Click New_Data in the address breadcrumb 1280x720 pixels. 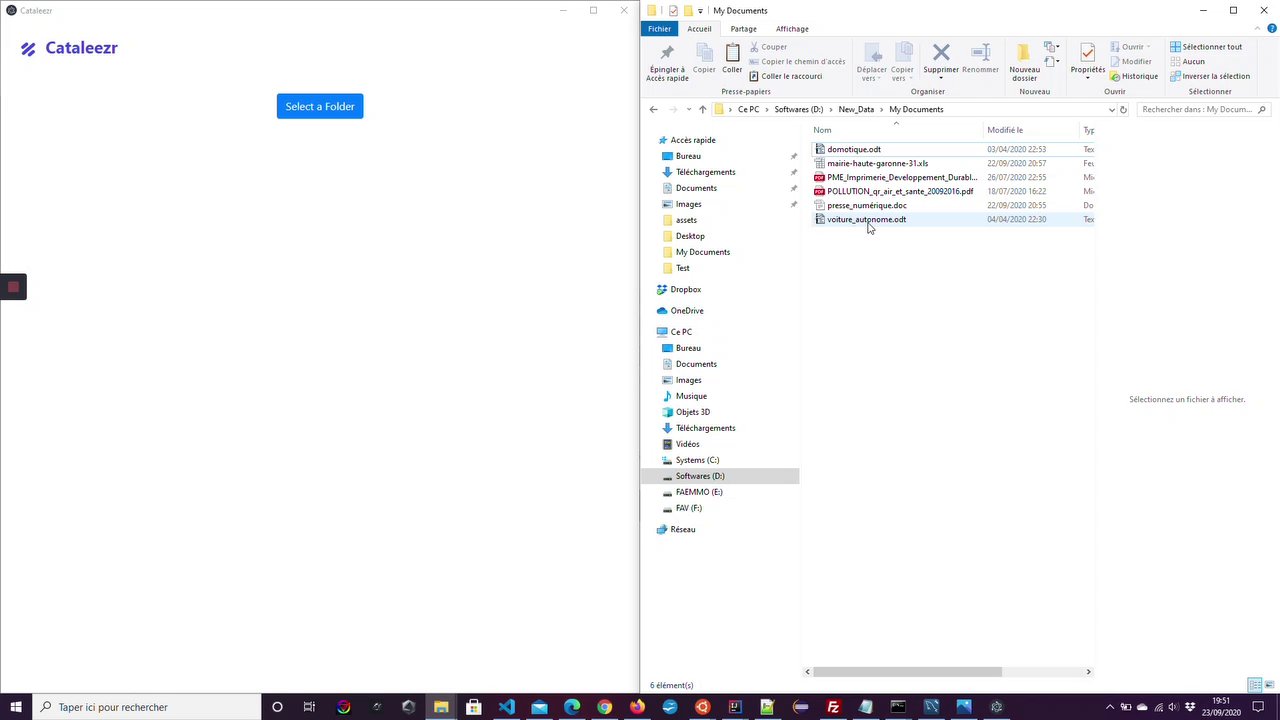coord(856,110)
